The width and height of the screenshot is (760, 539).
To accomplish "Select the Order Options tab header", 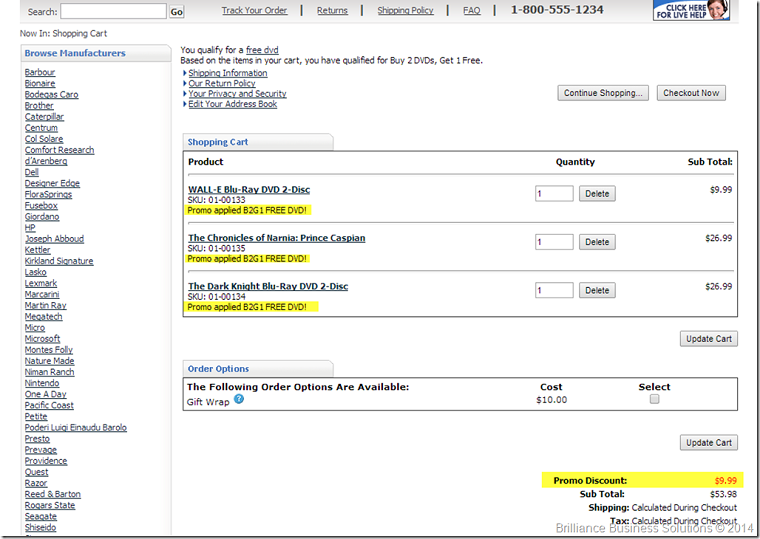I will pyautogui.click(x=258, y=369).
